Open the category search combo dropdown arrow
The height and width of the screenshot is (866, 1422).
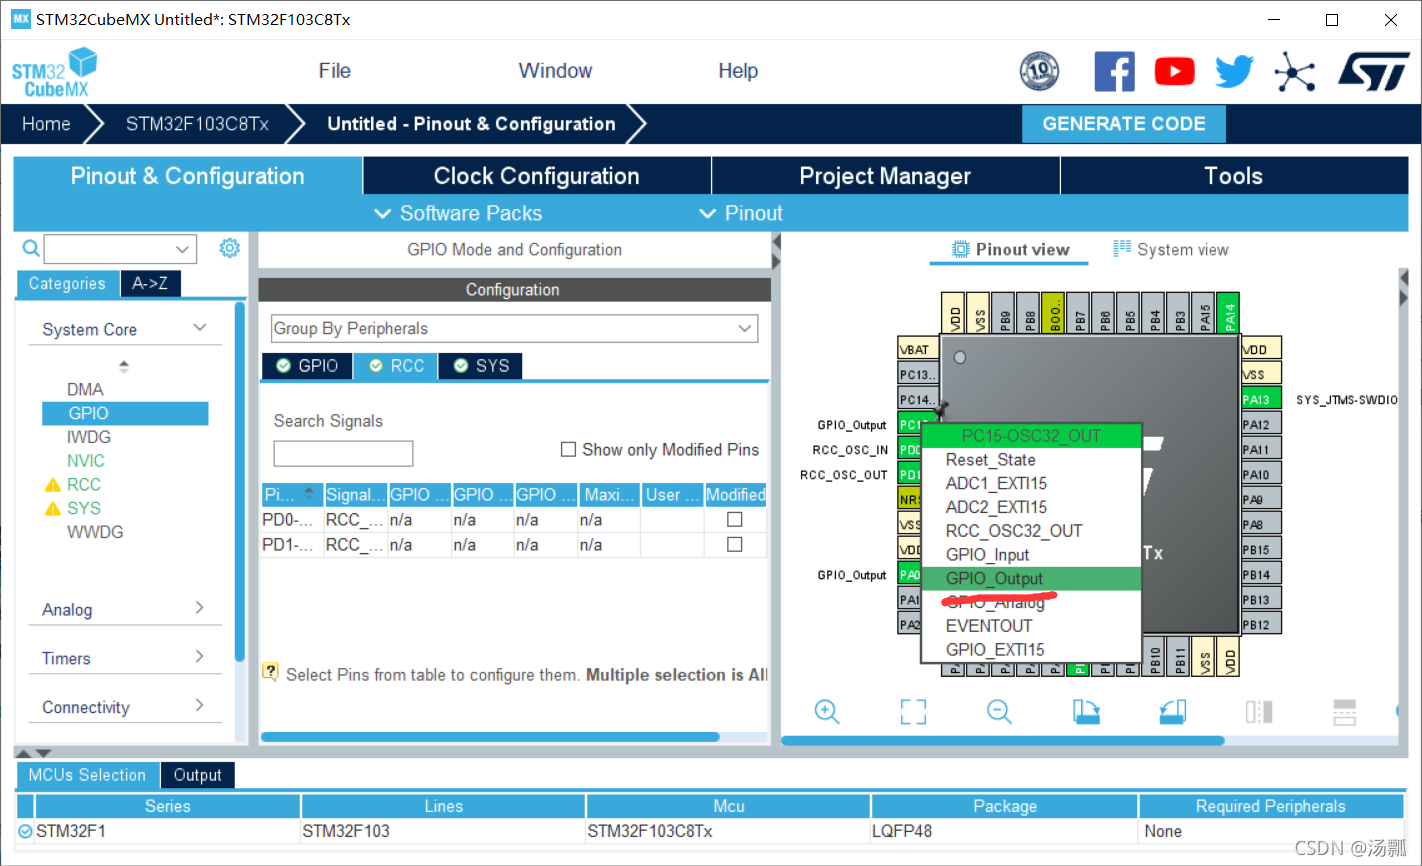pos(182,249)
